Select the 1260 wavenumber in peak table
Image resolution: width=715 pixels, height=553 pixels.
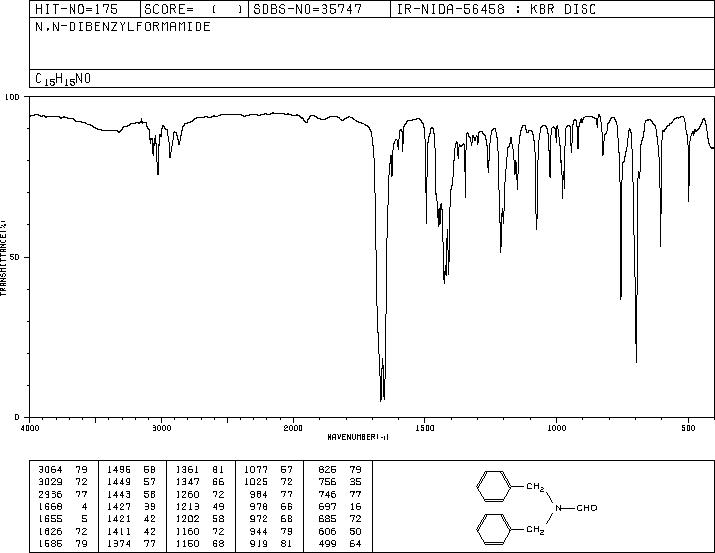tap(188, 494)
